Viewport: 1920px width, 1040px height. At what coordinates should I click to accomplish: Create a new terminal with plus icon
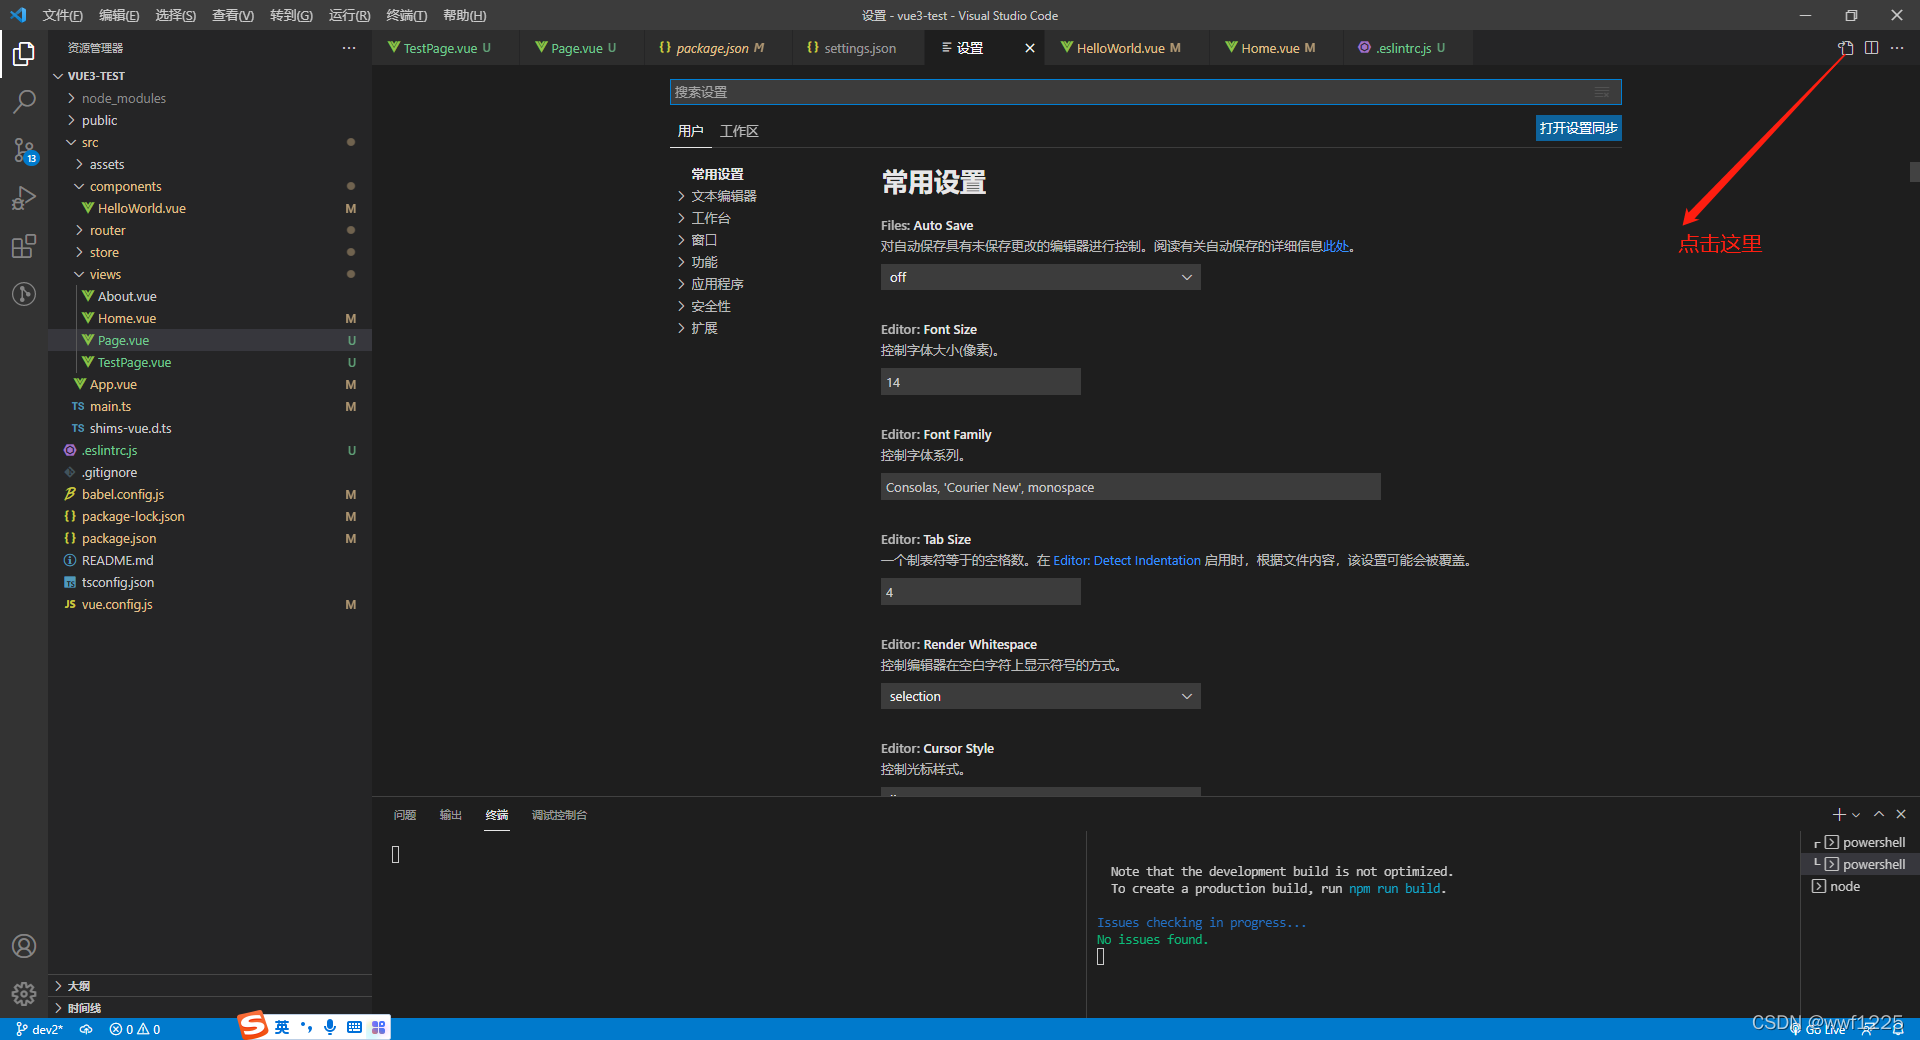(x=1839, y=814)
